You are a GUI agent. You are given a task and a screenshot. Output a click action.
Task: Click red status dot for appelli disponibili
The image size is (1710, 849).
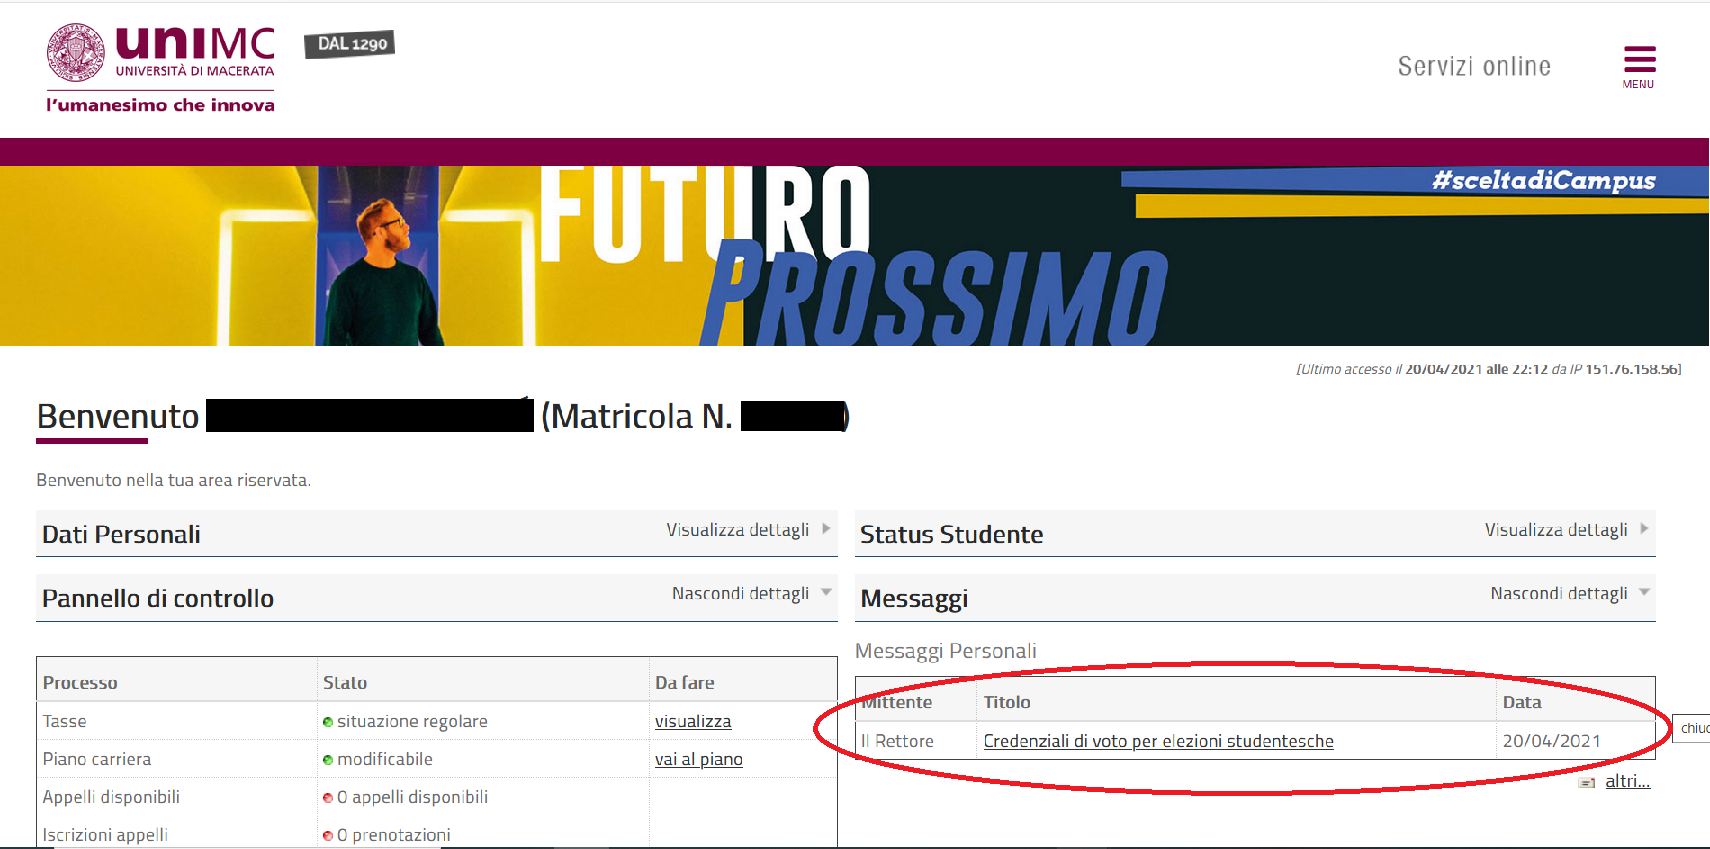328,798
